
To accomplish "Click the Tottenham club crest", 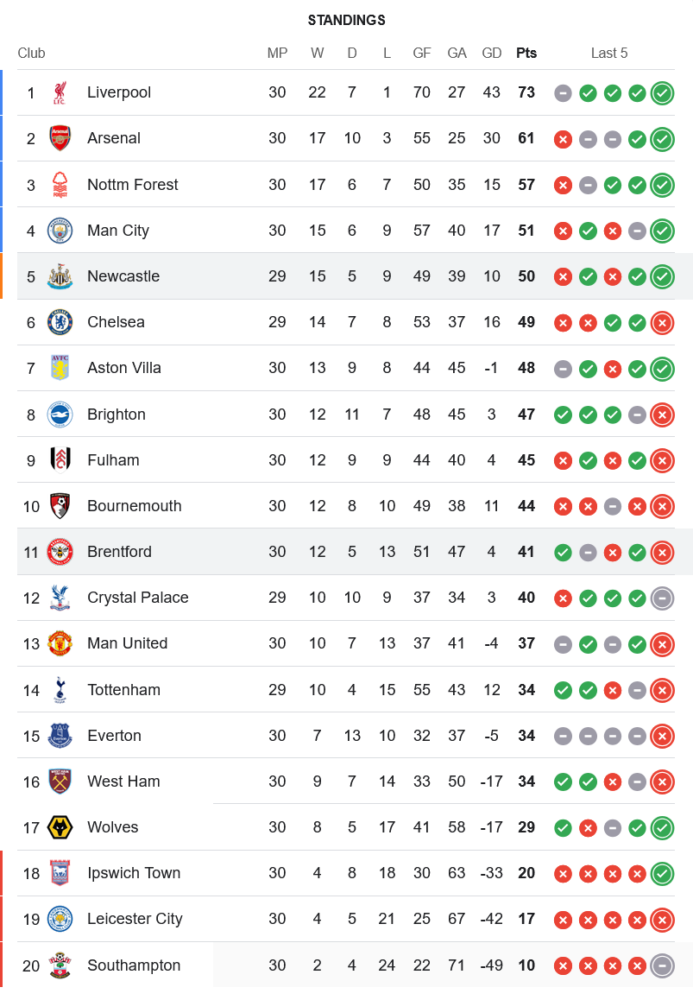I will (x=60, y=690).
